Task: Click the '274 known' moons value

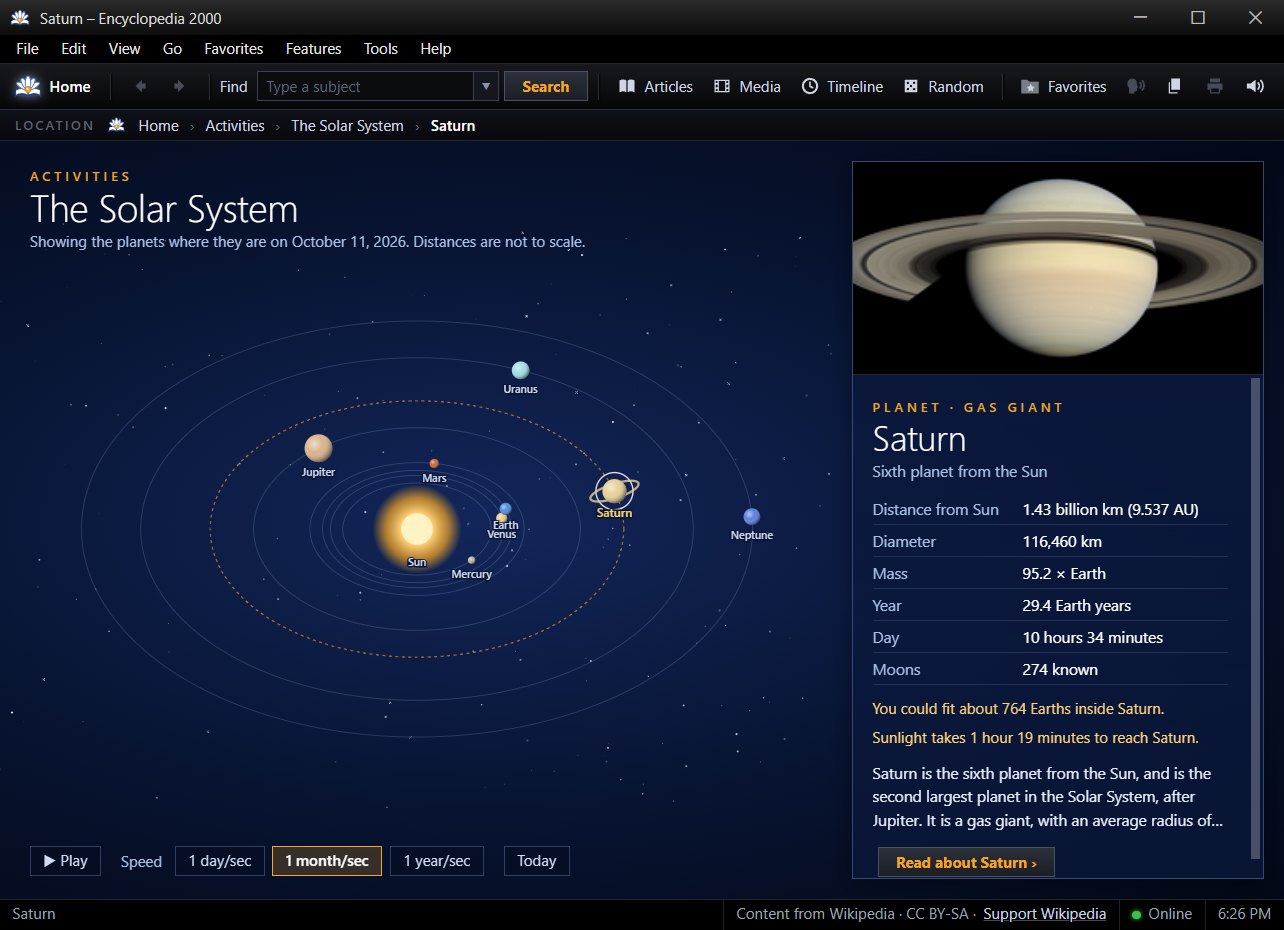Action: point(1060,669)
